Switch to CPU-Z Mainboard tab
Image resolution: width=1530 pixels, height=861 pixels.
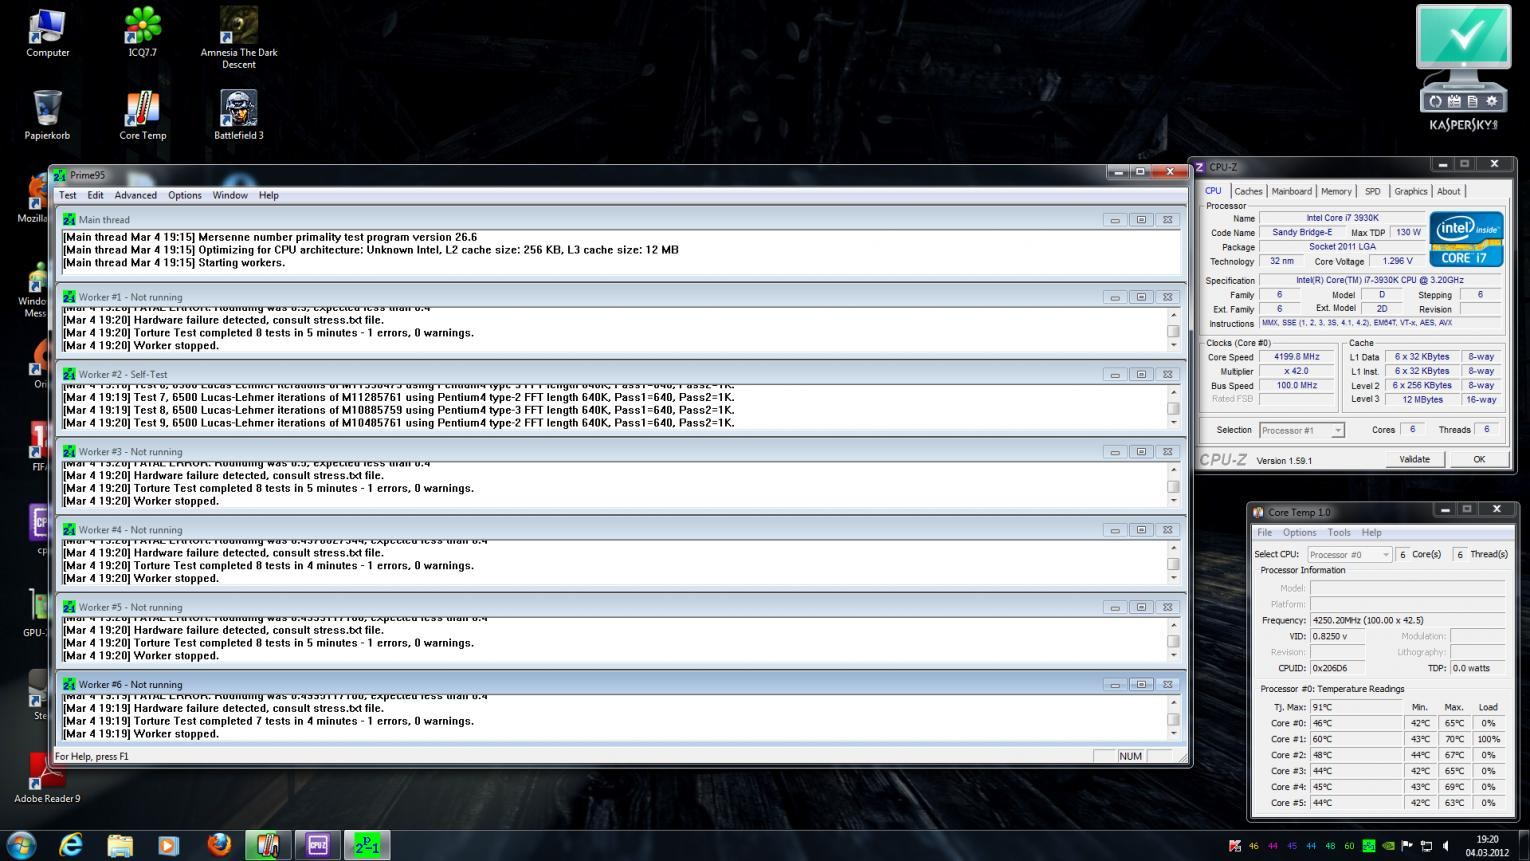tap(1291, 191)
